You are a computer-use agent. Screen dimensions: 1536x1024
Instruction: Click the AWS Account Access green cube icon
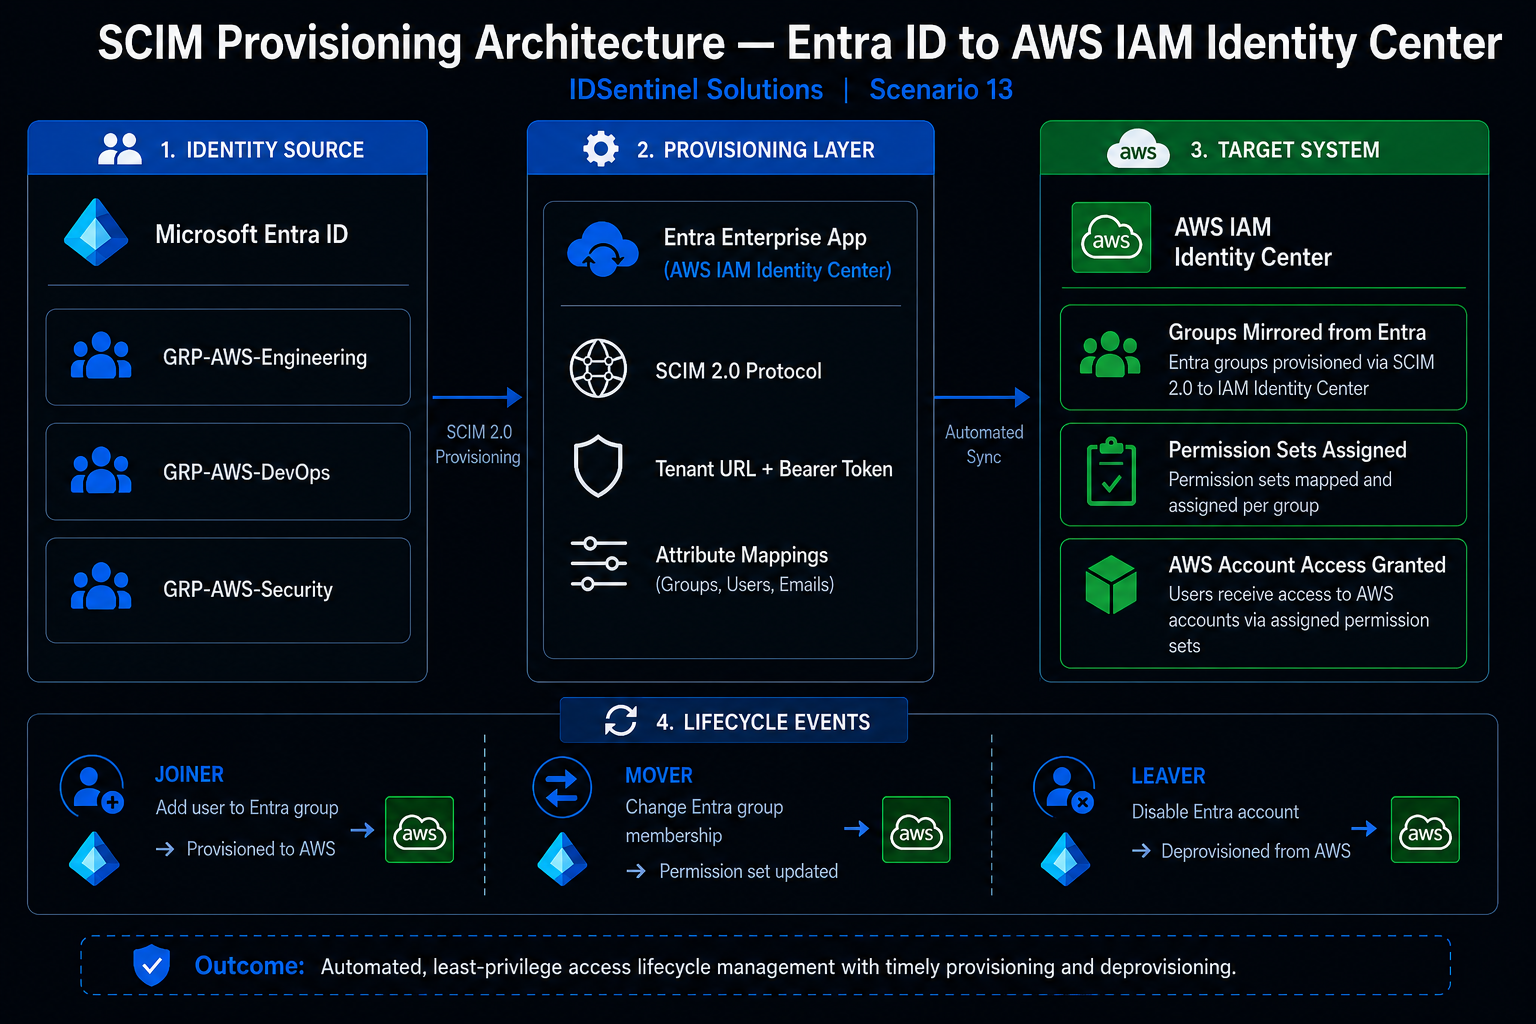point(1111,585)
